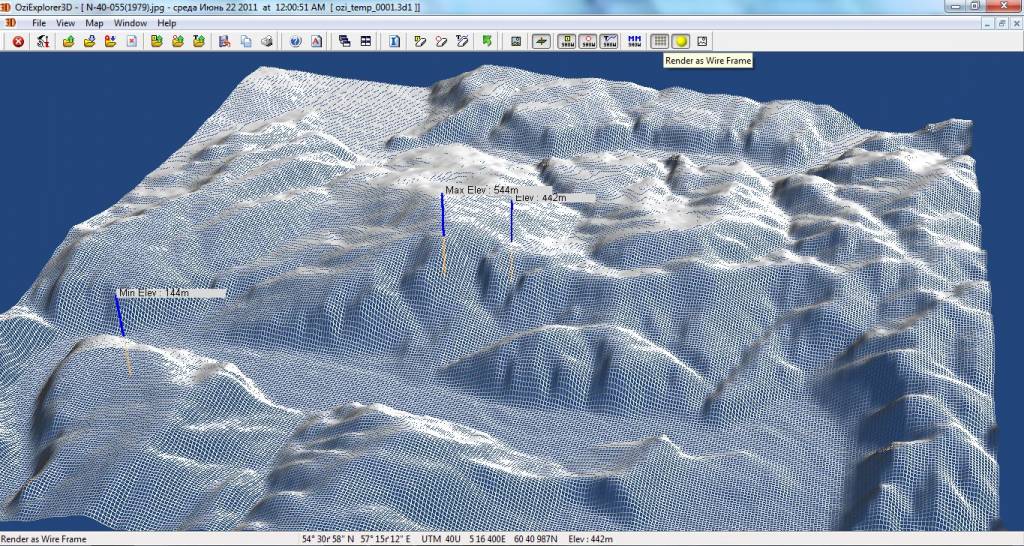Click the blue info 'i' toolbar icon
Image resolution: width=1024 pixels, height=546 pixels.
394,41
